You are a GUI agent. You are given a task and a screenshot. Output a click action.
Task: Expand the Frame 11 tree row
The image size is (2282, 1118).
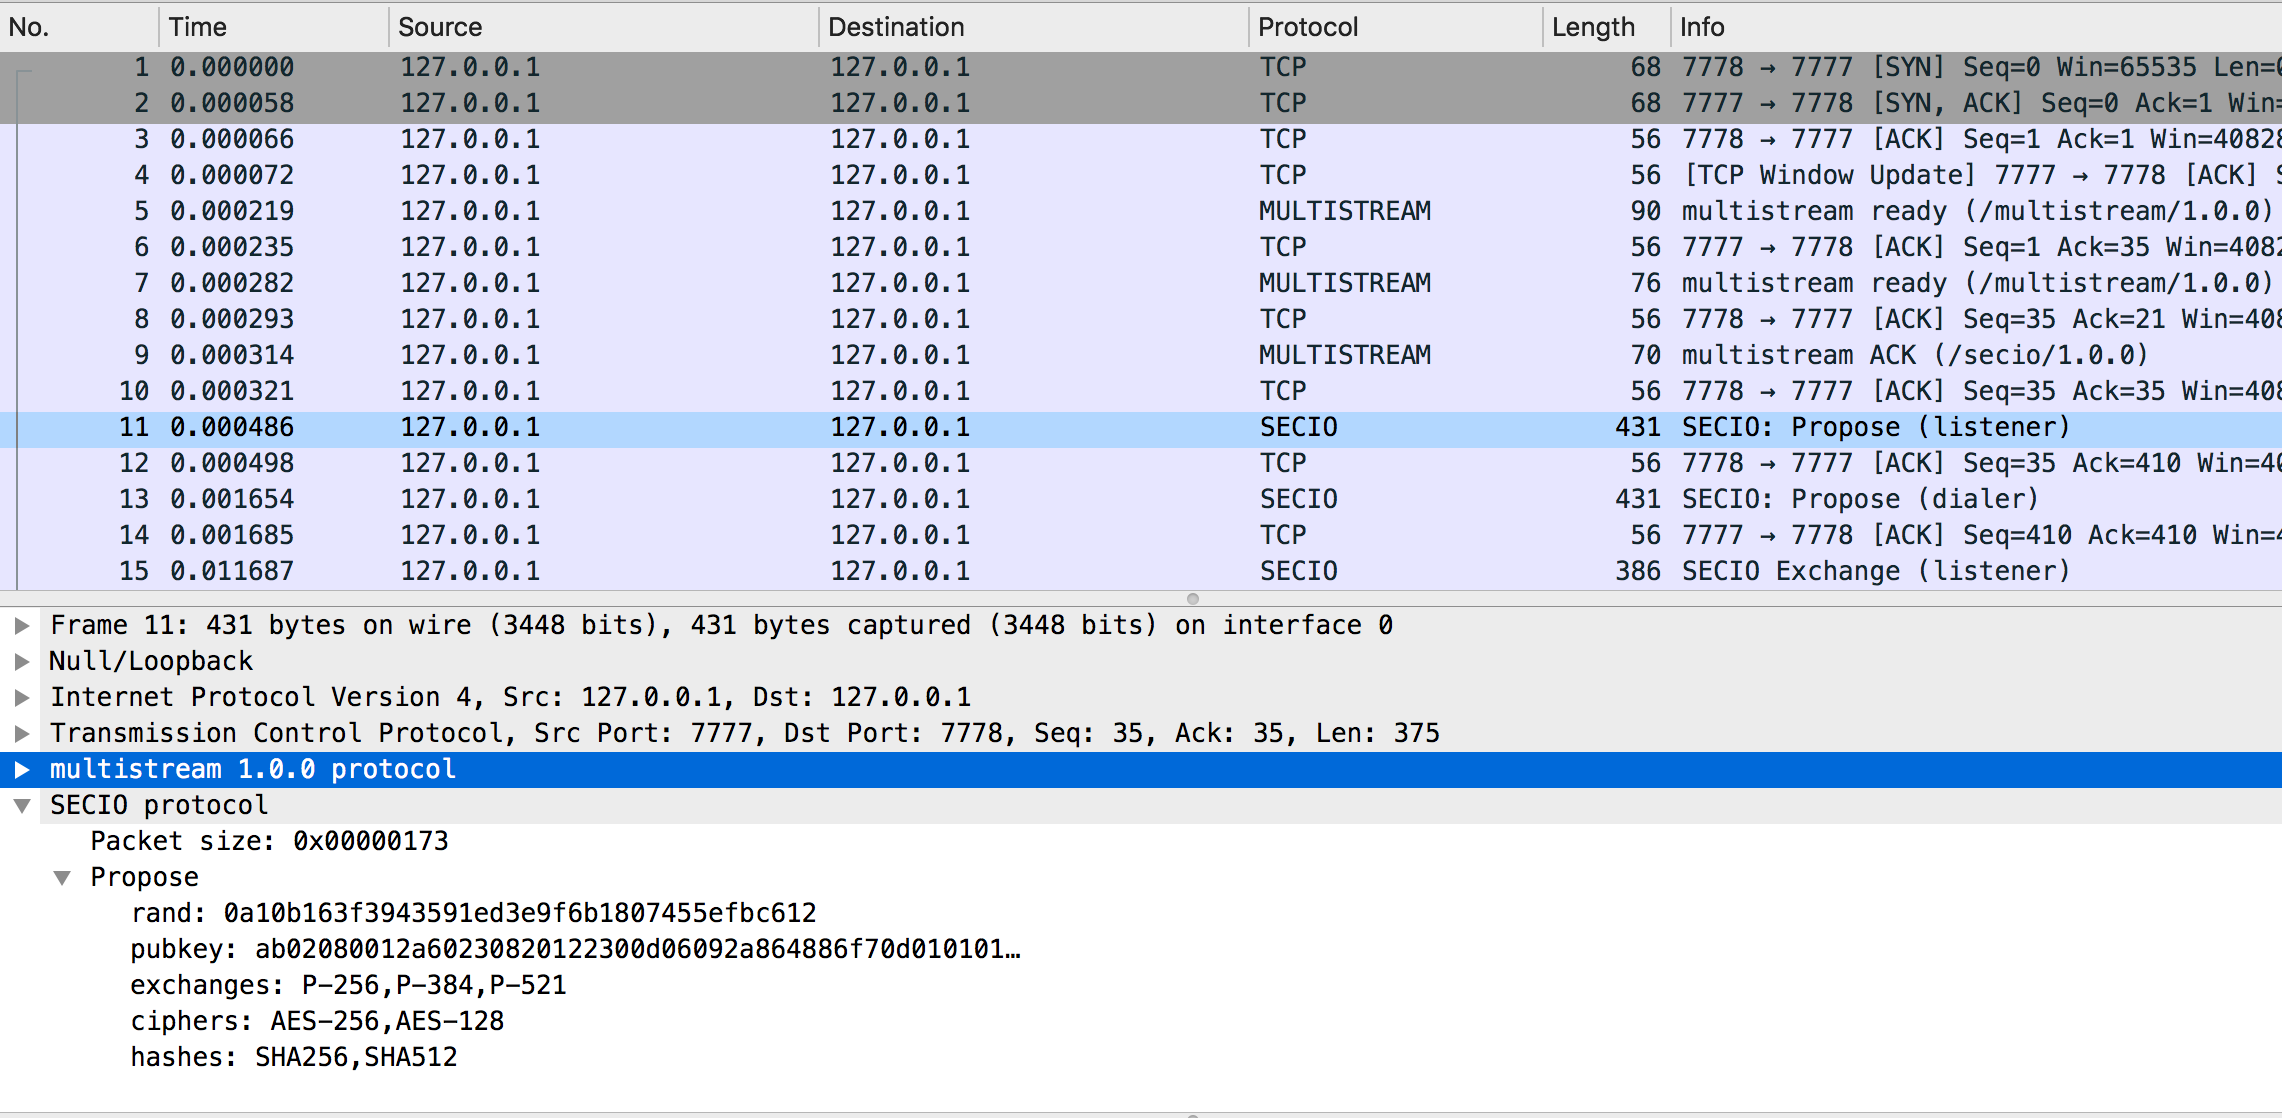(21, 626)
